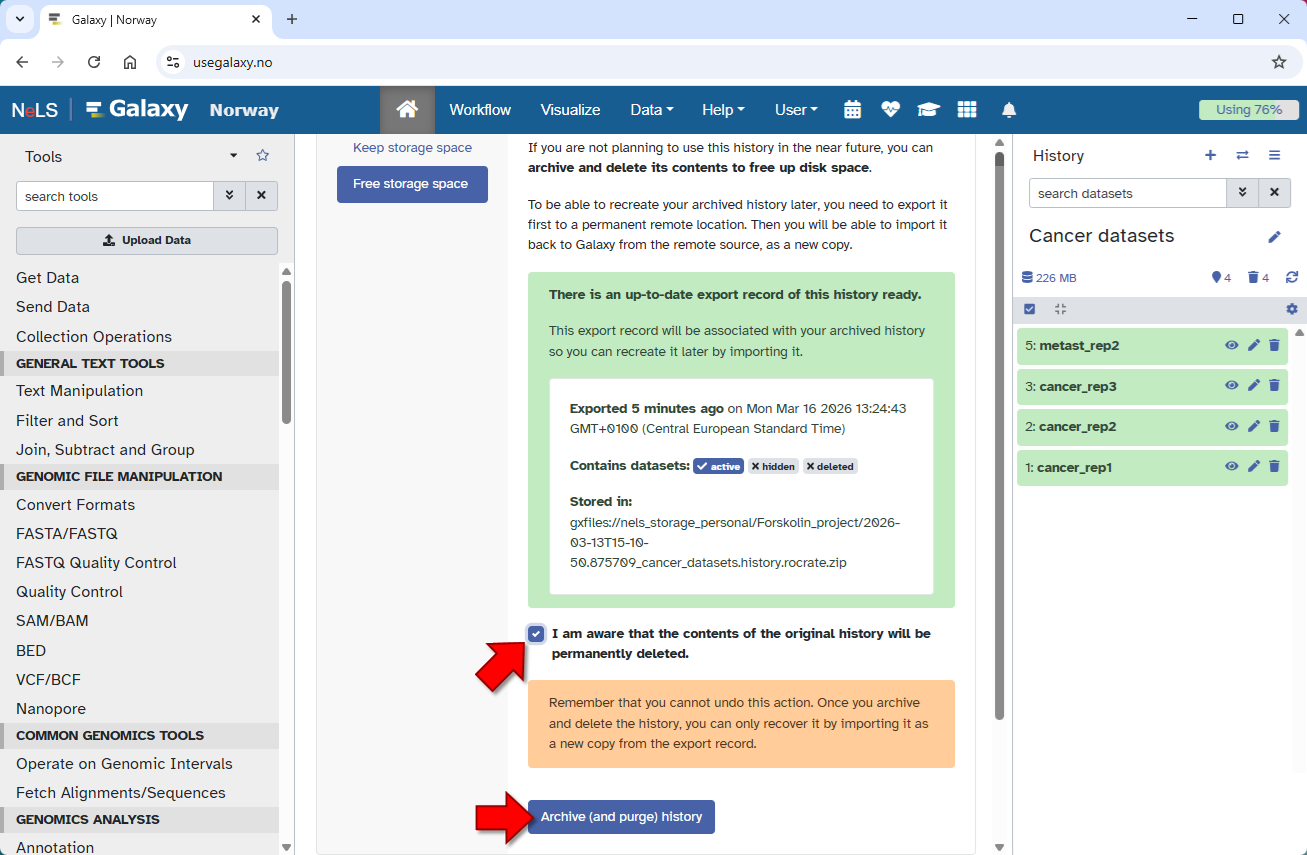1307x855 pixels.
Task: Toggle select-all datasets checkbox in history
Action: pos(1030,309)
